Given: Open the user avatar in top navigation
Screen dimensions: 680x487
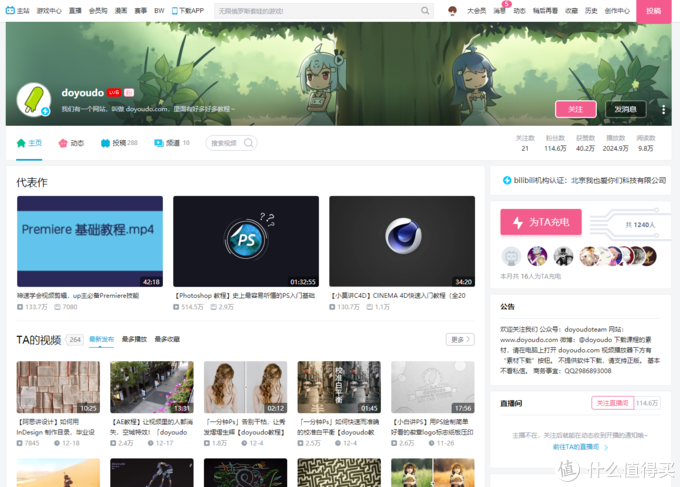Looking at the screenshot, I should point(452,11).
